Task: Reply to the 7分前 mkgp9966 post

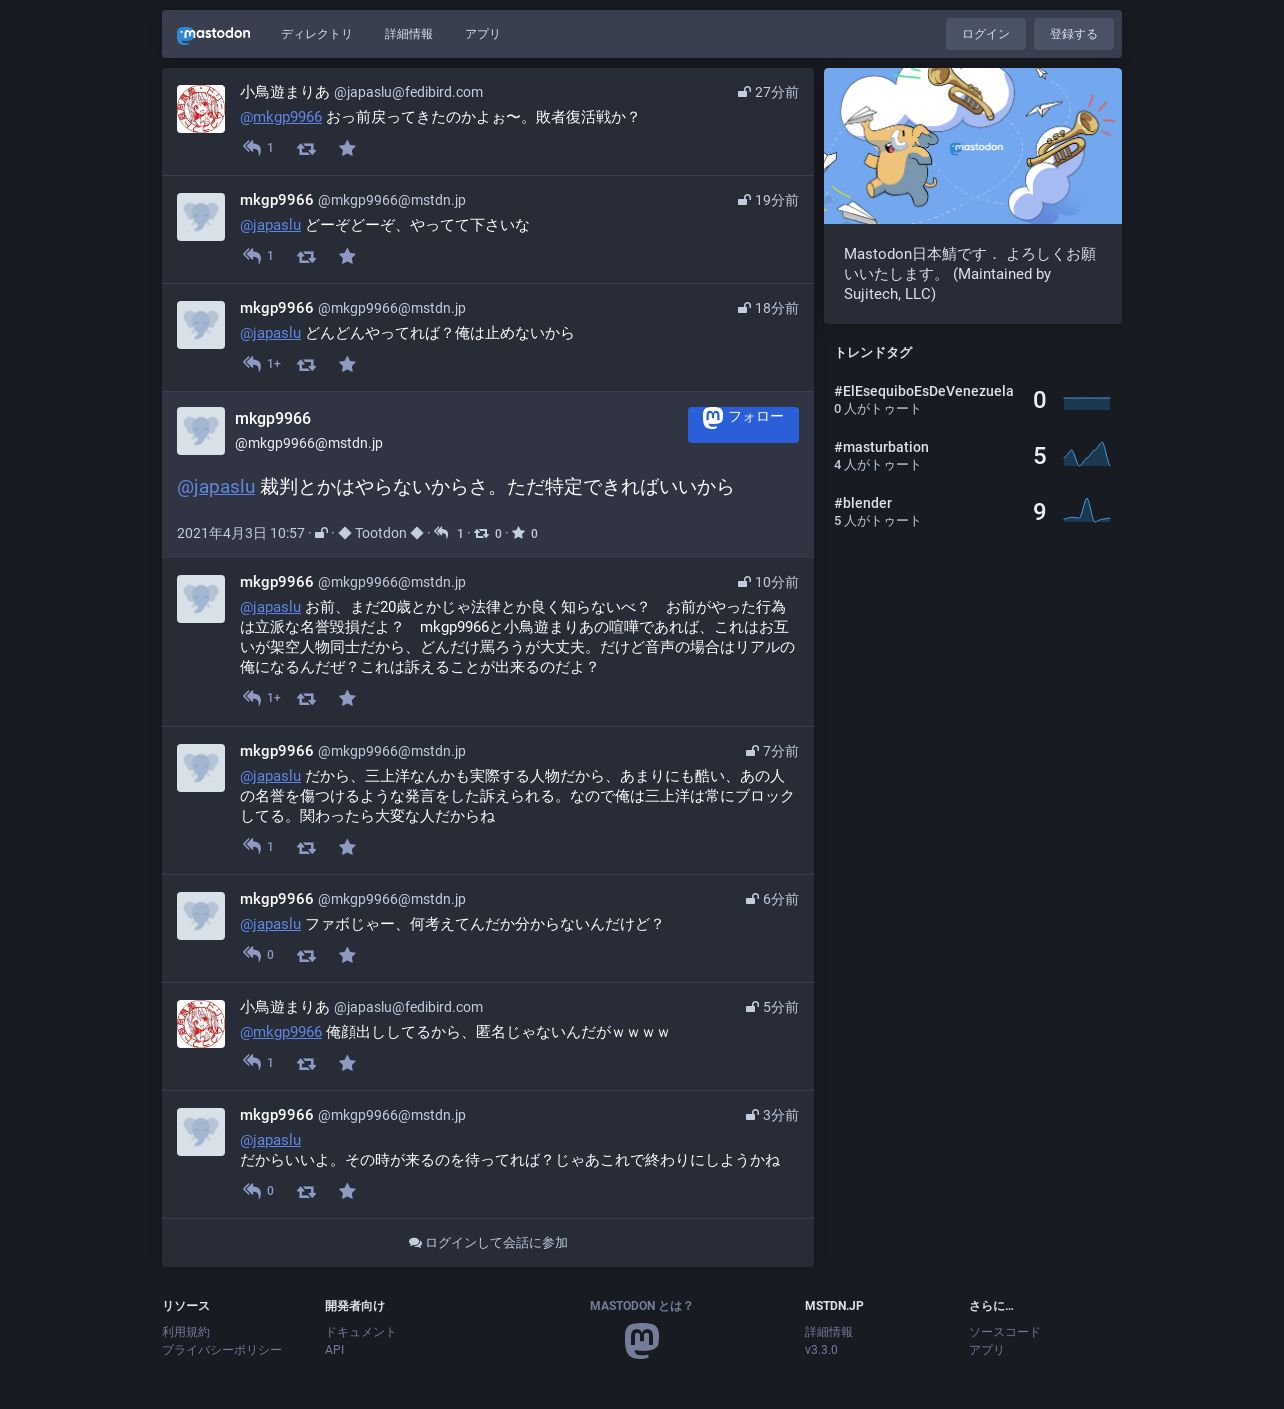Action: click(x=252, y=847)
